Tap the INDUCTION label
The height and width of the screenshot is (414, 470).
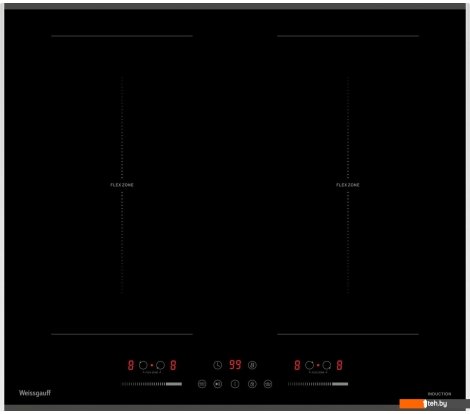[439, 394]
